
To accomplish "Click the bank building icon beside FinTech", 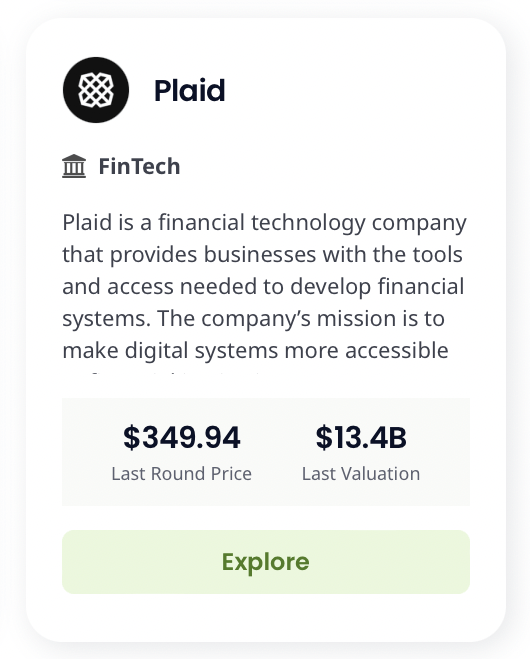I will [74, 166].
